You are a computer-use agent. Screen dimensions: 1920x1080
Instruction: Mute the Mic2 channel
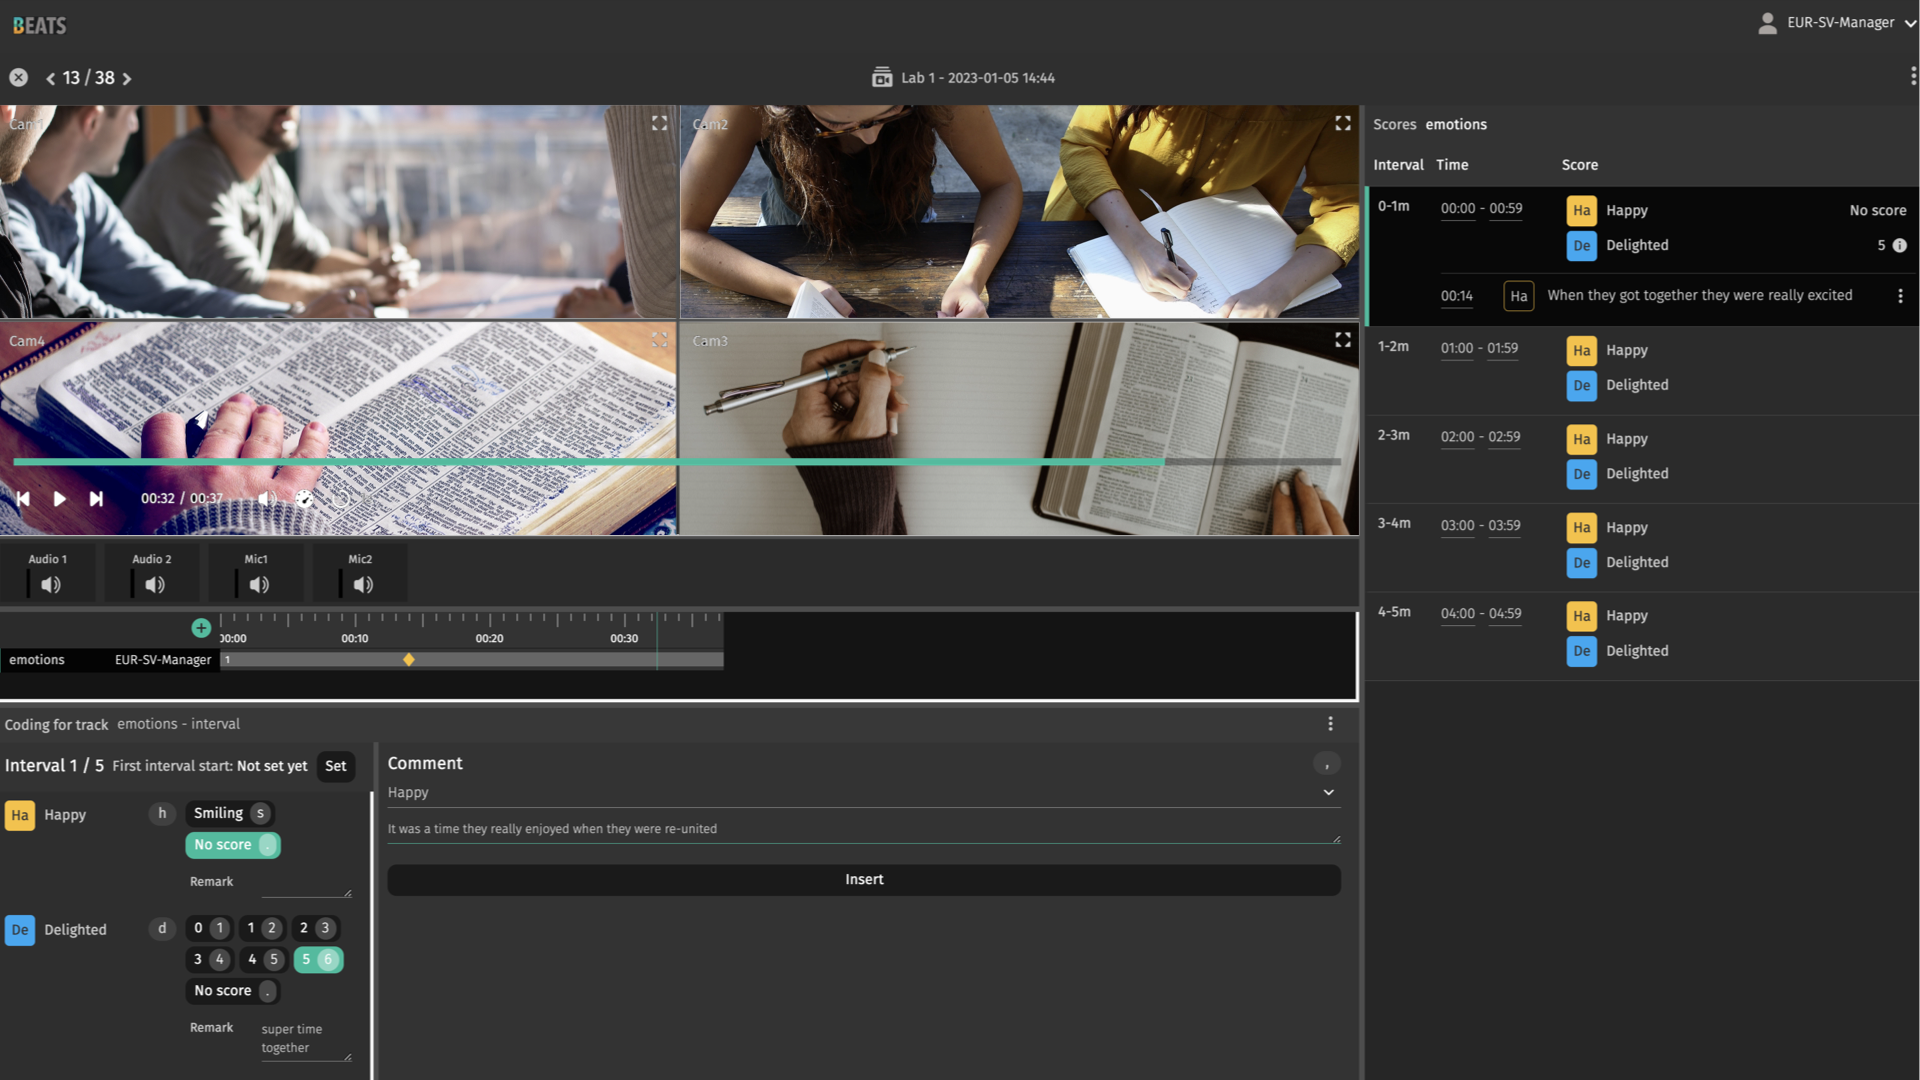(362, 585)
